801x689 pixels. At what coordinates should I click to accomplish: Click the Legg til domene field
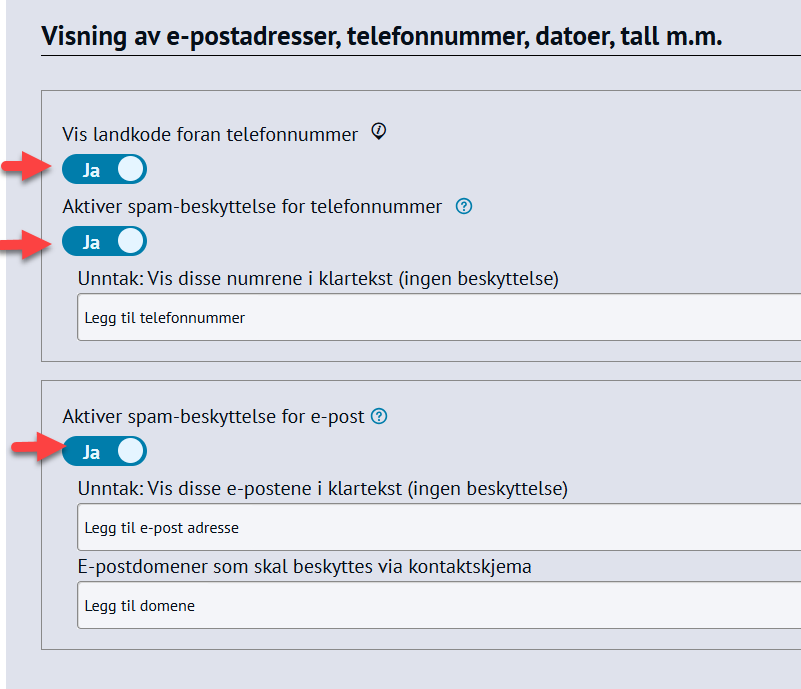coord(438,605)
